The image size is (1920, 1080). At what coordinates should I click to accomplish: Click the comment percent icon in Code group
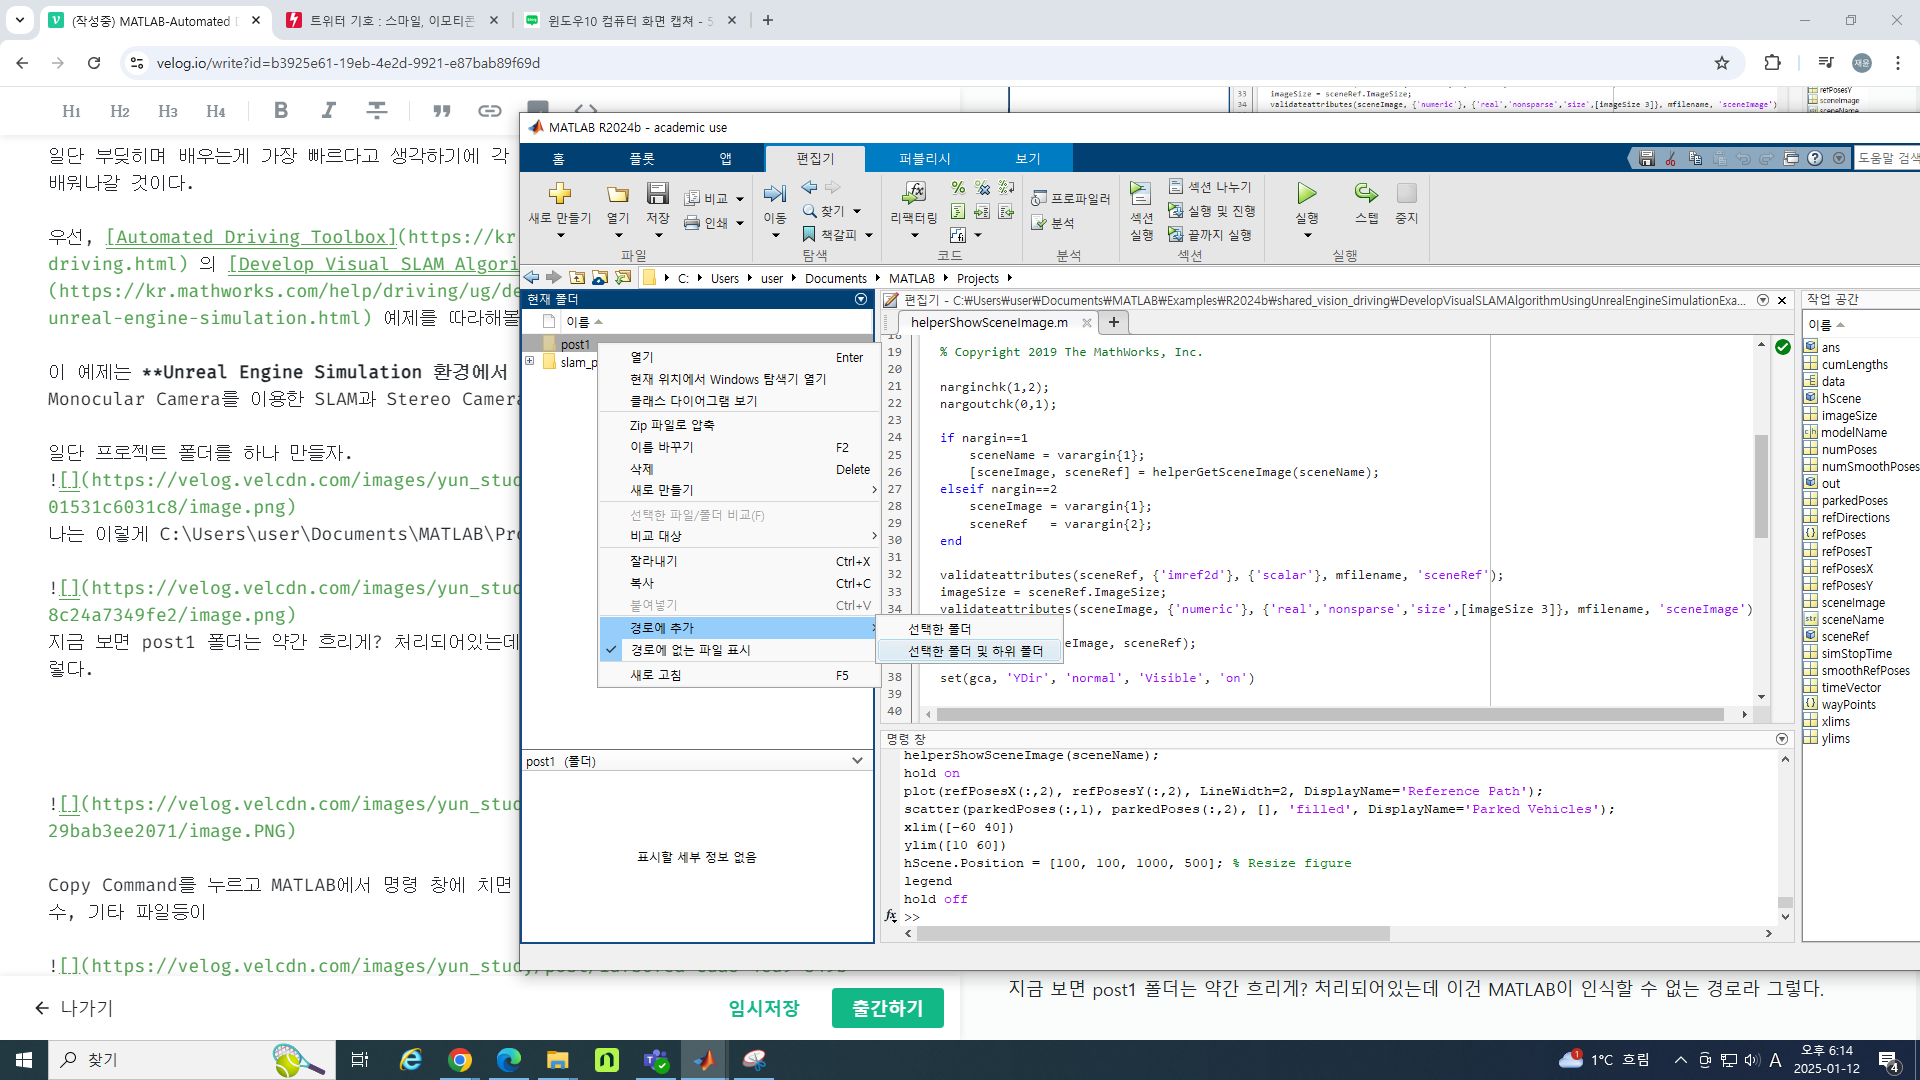point(958,188)
